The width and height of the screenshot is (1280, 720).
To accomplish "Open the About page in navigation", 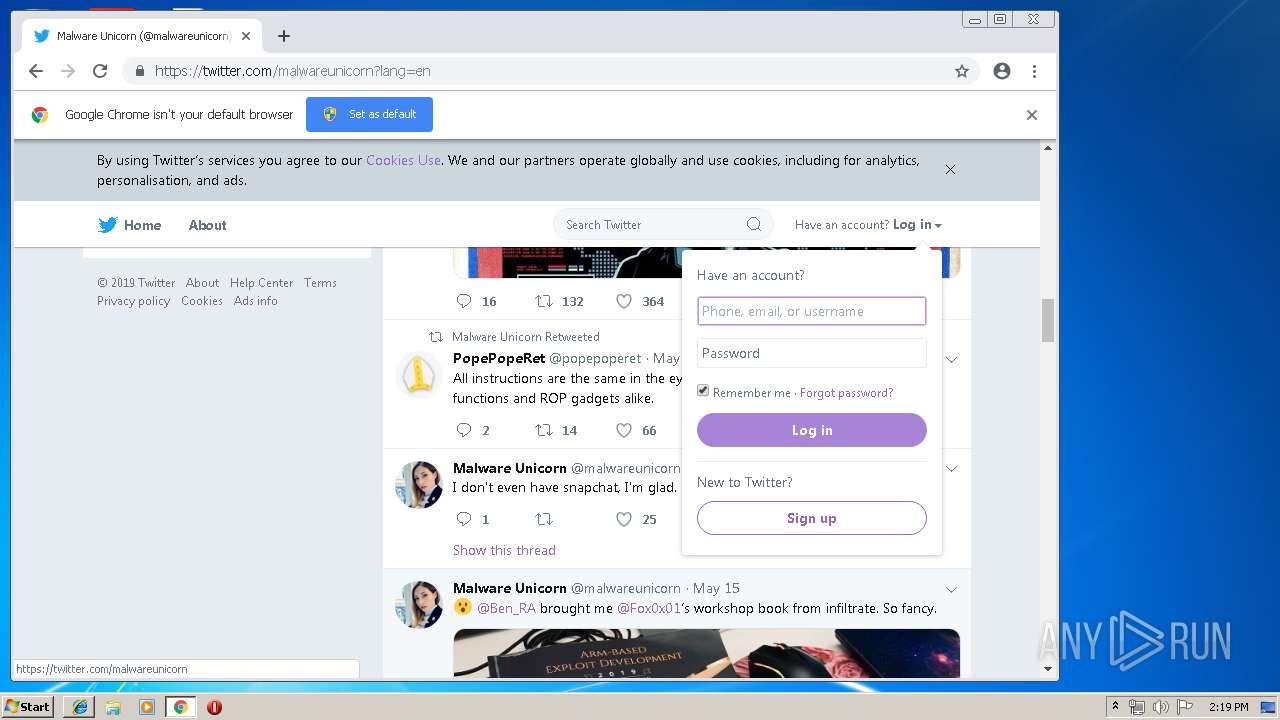I will click(207, 225).
